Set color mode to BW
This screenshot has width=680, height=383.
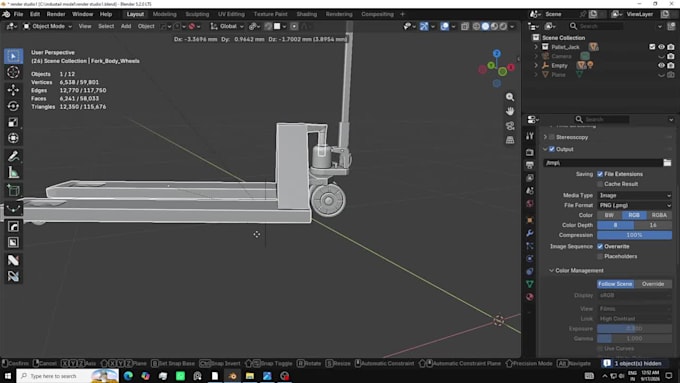pyautogui.click(x=609, y=215)
